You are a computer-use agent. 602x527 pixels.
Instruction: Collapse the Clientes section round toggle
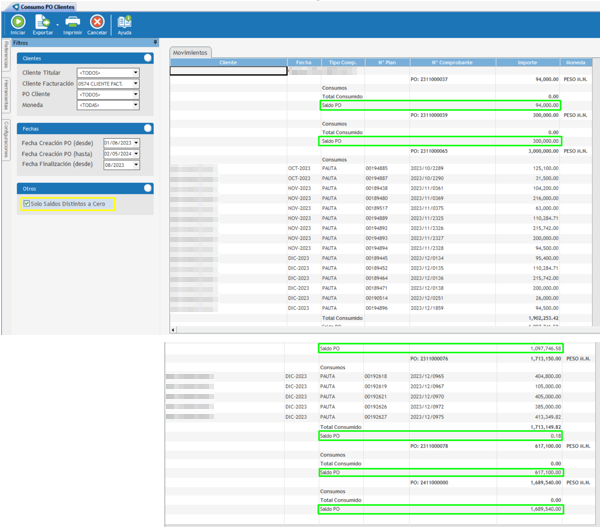coord(148,59)
